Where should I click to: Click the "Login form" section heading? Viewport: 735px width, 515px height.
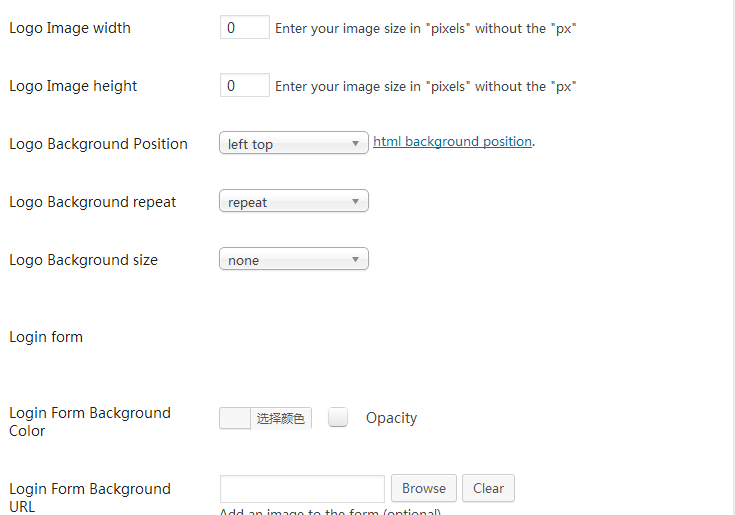[46, 337]
